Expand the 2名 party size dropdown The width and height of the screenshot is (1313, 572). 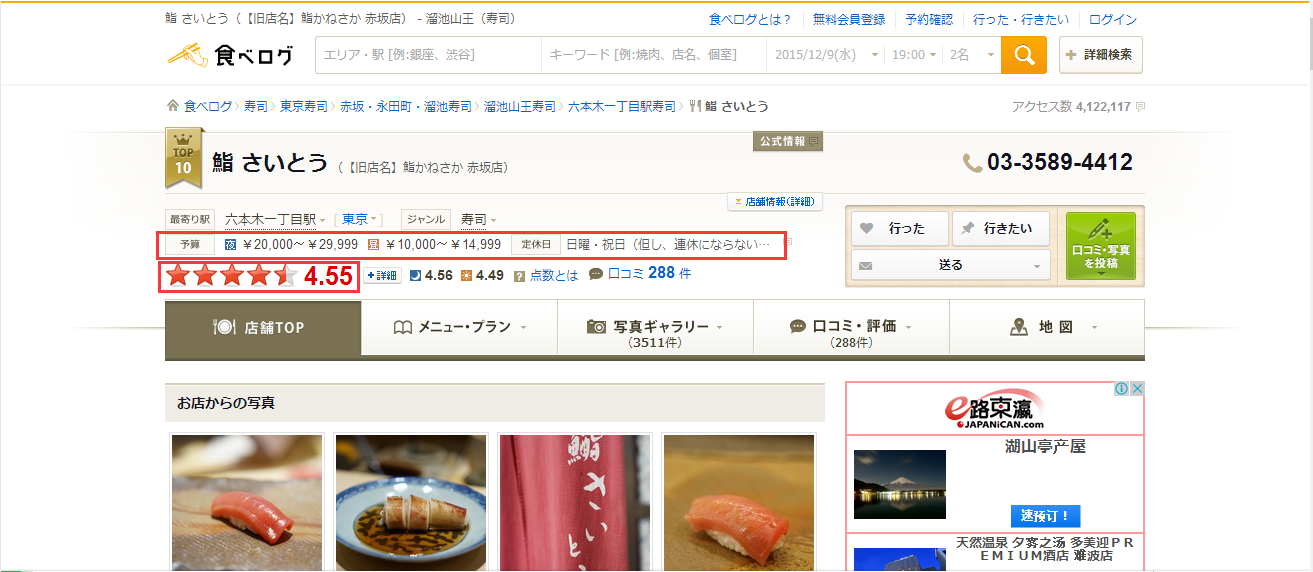(x=972, y=55)
